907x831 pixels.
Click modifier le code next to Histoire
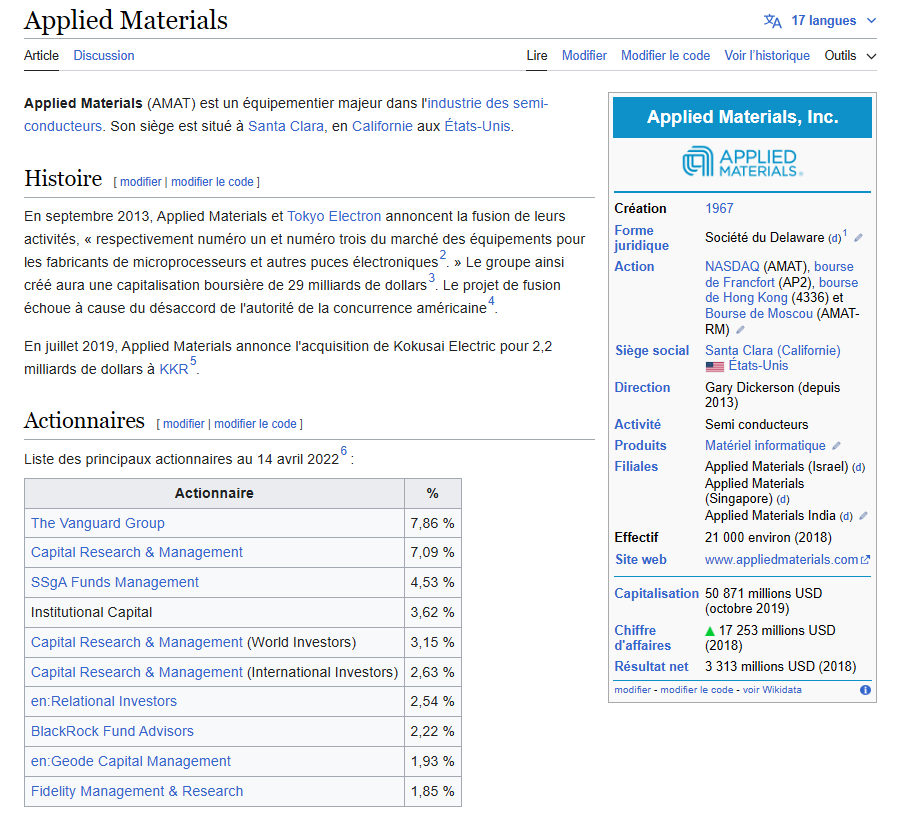(212, 182)
